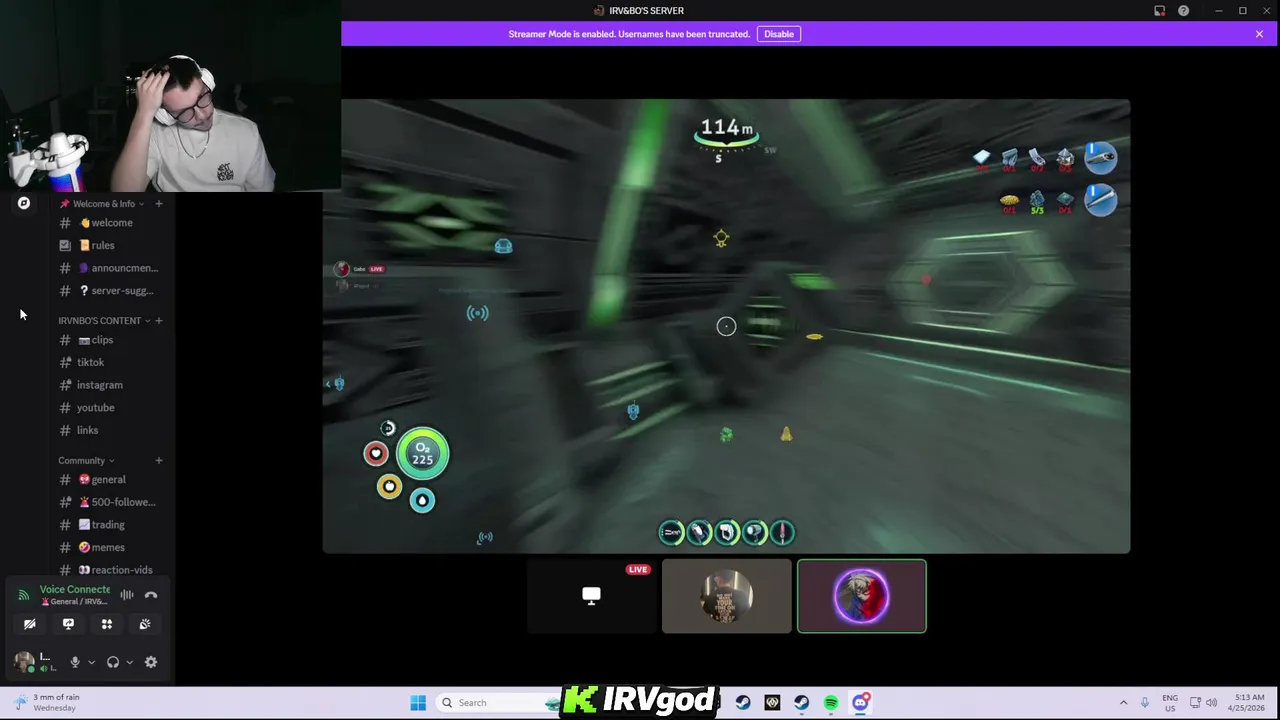Open the activities launcher icon
The width and height of the screenshot is (1280, 720).
coord(107,624)
